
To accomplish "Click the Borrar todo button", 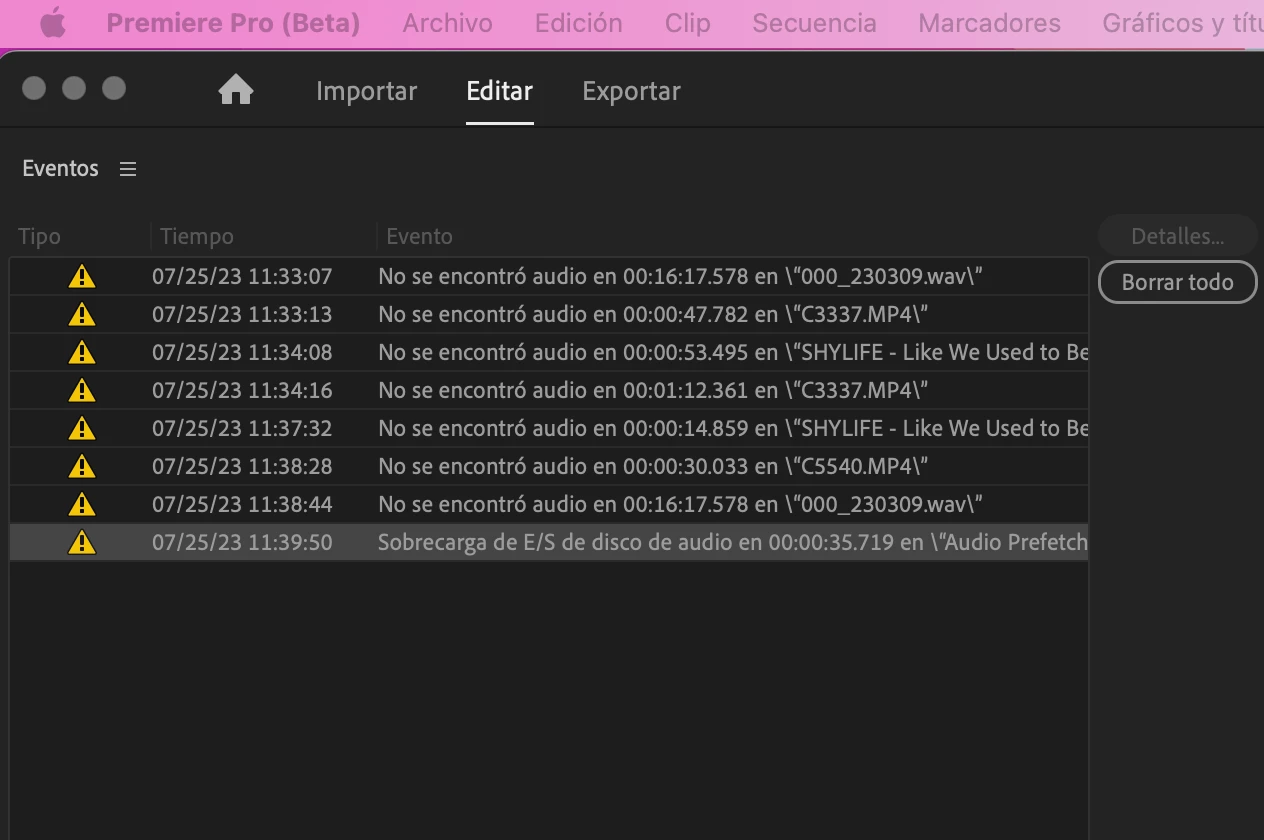I will [x=1177, y=282].
